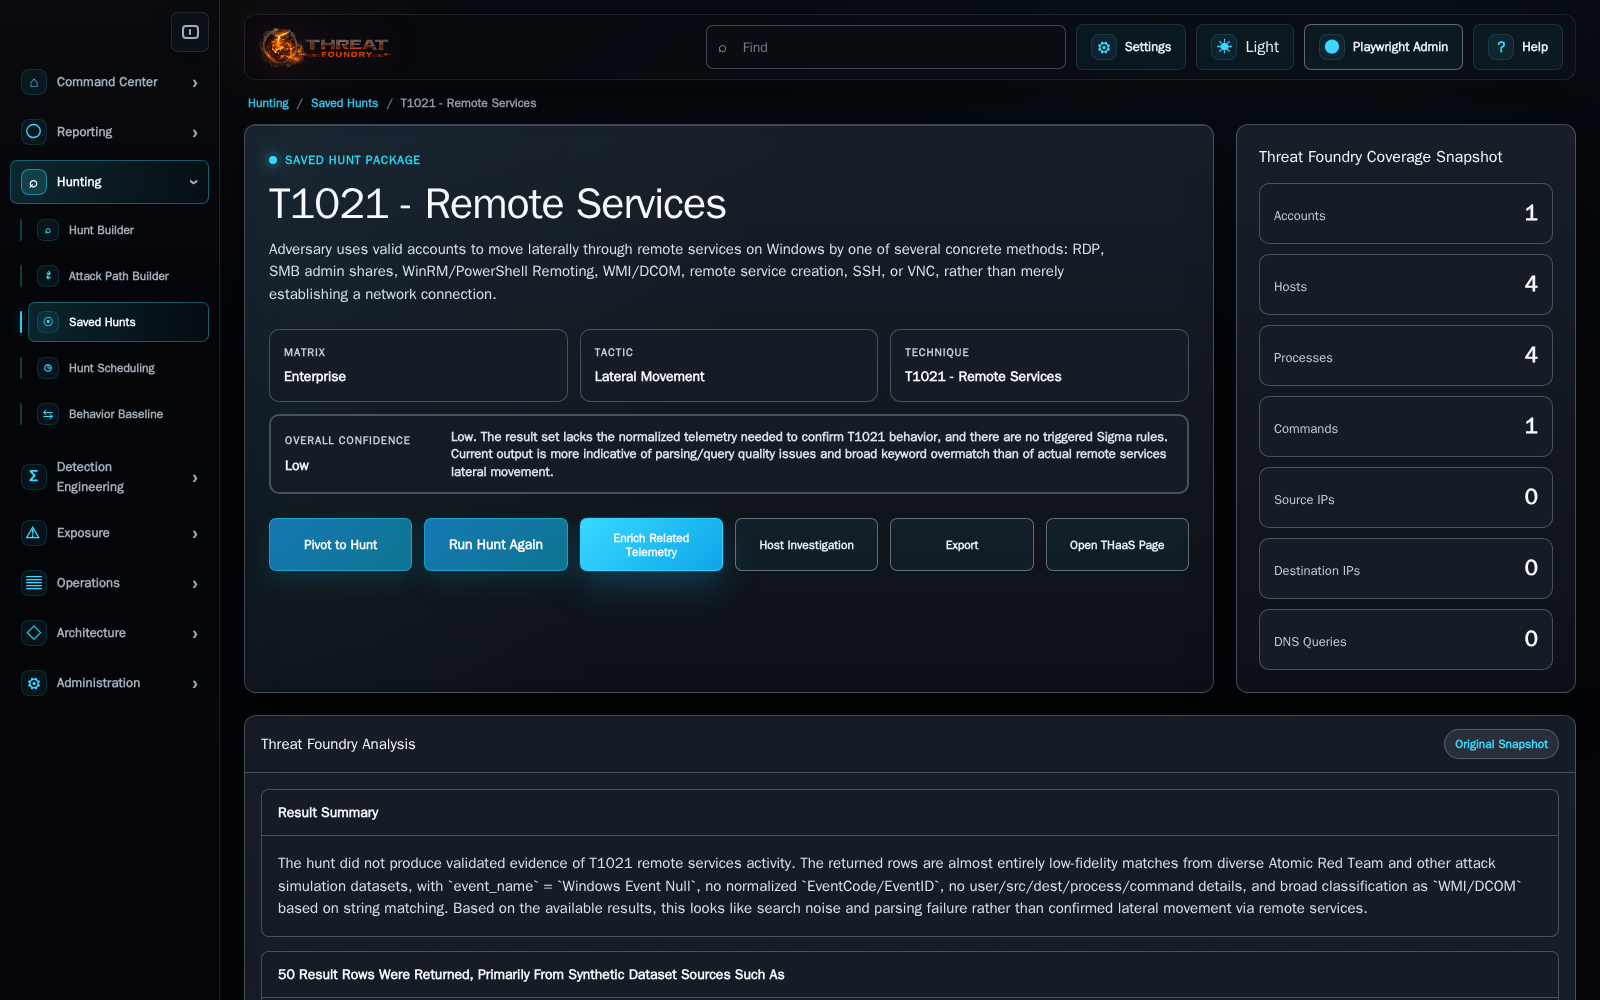Follow the Saved Hunts breadcrumb link

[x=344, y=103]
